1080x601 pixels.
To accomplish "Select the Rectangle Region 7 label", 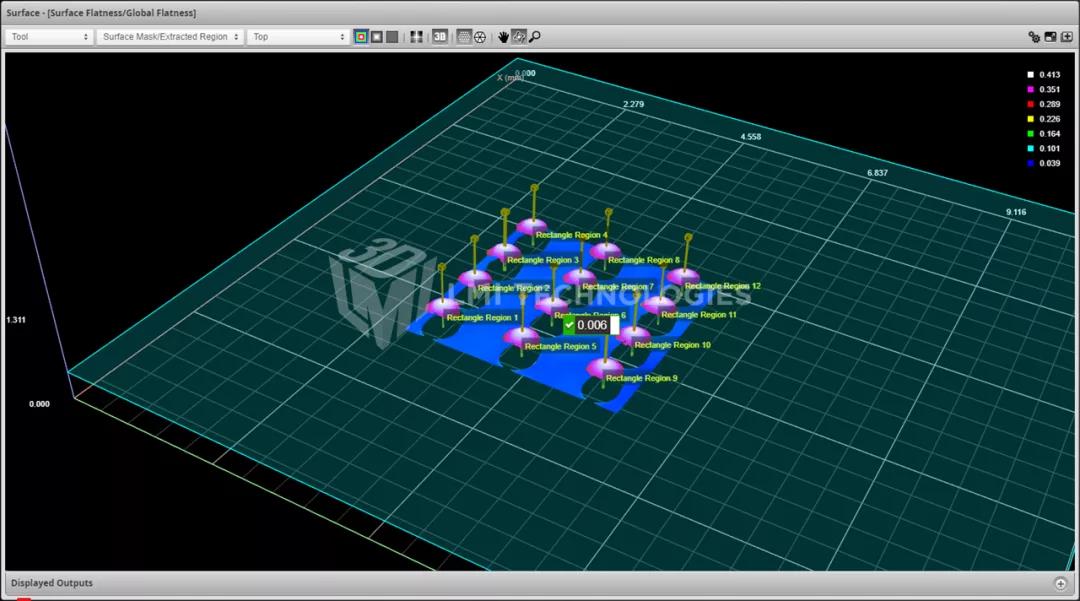I will [x=618, y=286].
